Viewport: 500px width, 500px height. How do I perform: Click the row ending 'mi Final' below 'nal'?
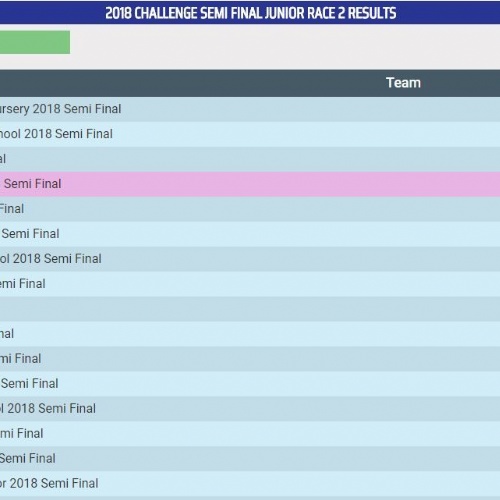250,359
